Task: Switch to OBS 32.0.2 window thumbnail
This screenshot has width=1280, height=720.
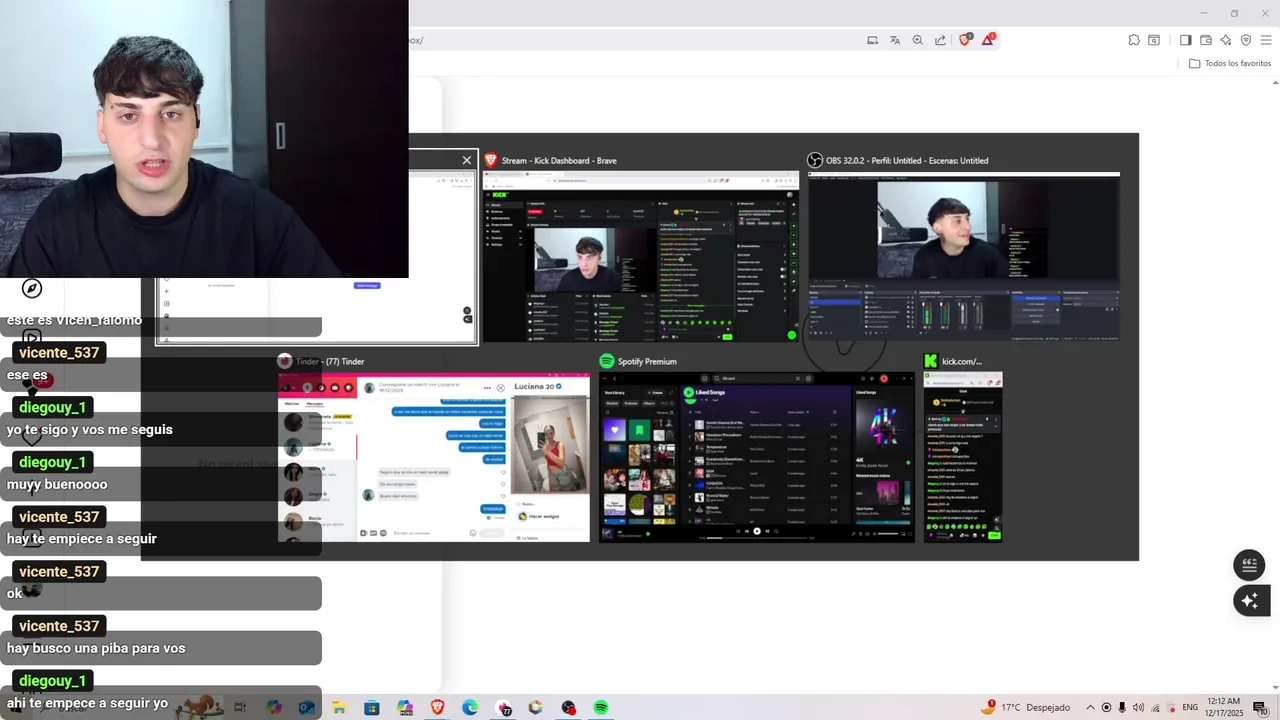Action: [964, 257]
